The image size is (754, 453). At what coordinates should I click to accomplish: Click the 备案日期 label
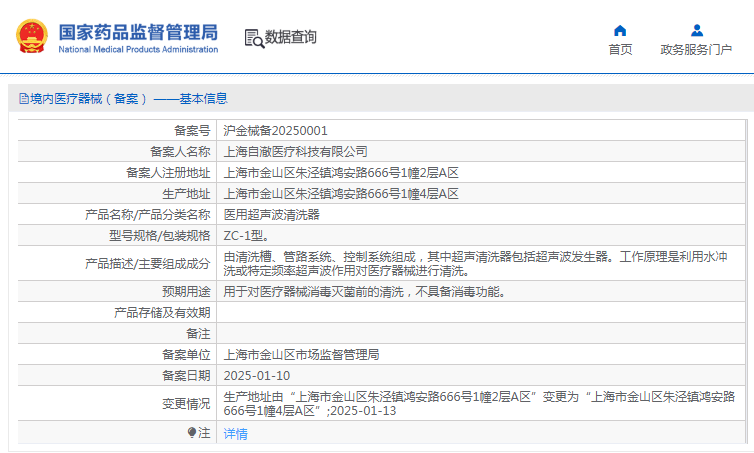coord(187,376)
